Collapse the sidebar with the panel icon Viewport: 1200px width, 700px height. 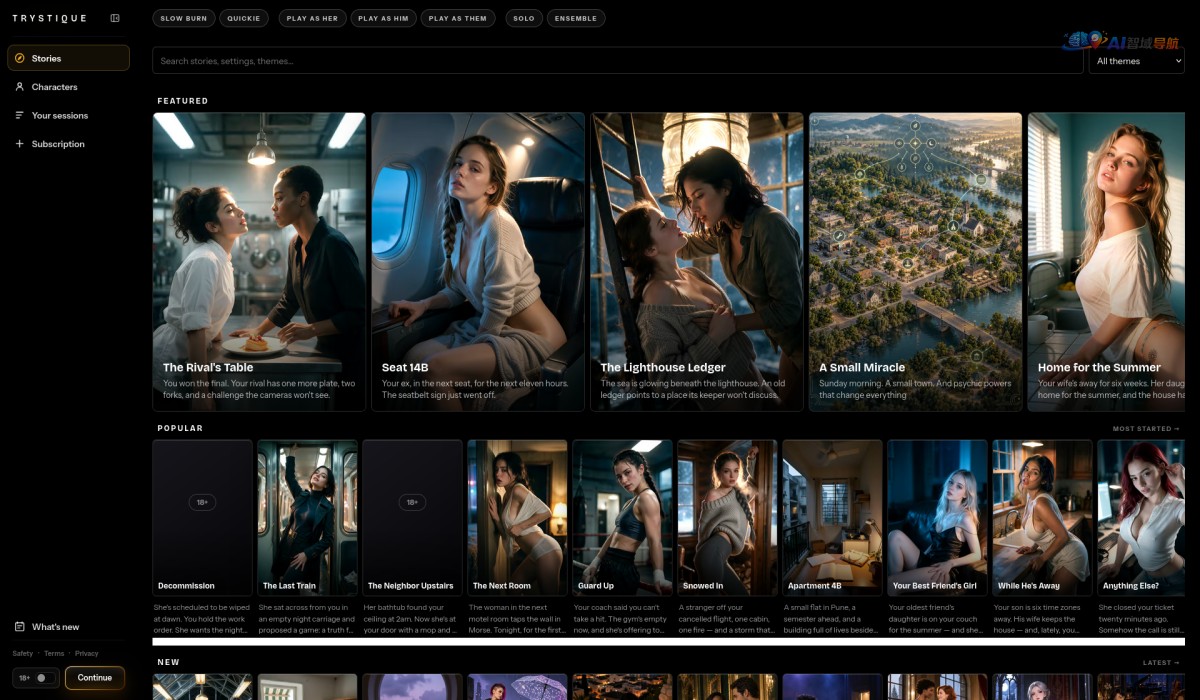[115, 18]
